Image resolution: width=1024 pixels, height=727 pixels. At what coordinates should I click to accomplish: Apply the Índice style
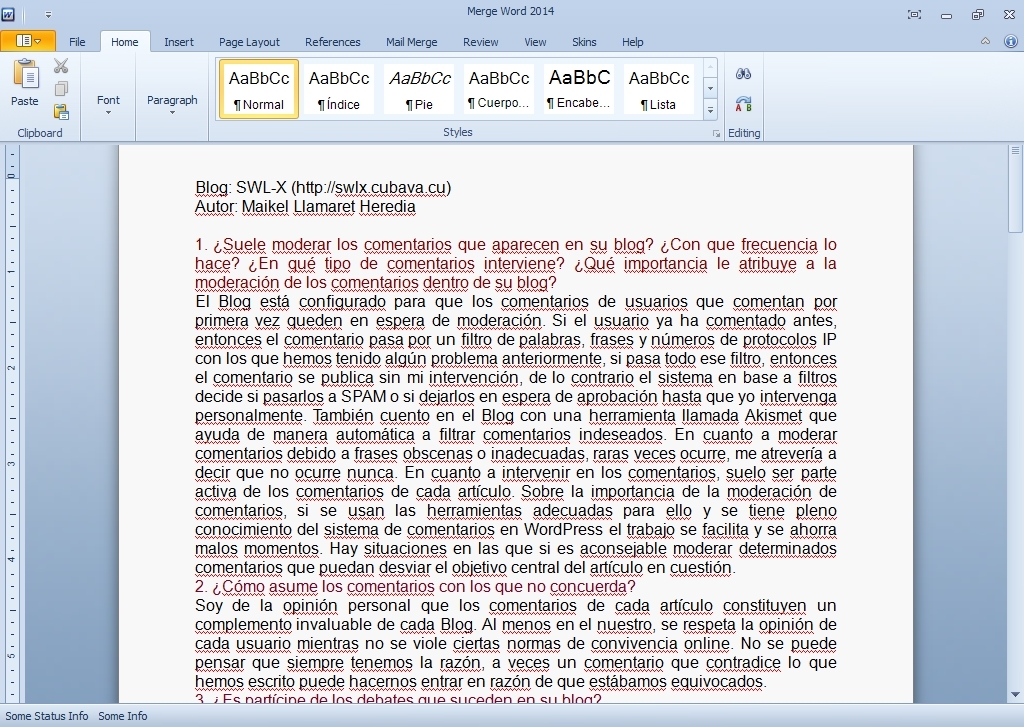coord(339,89)
